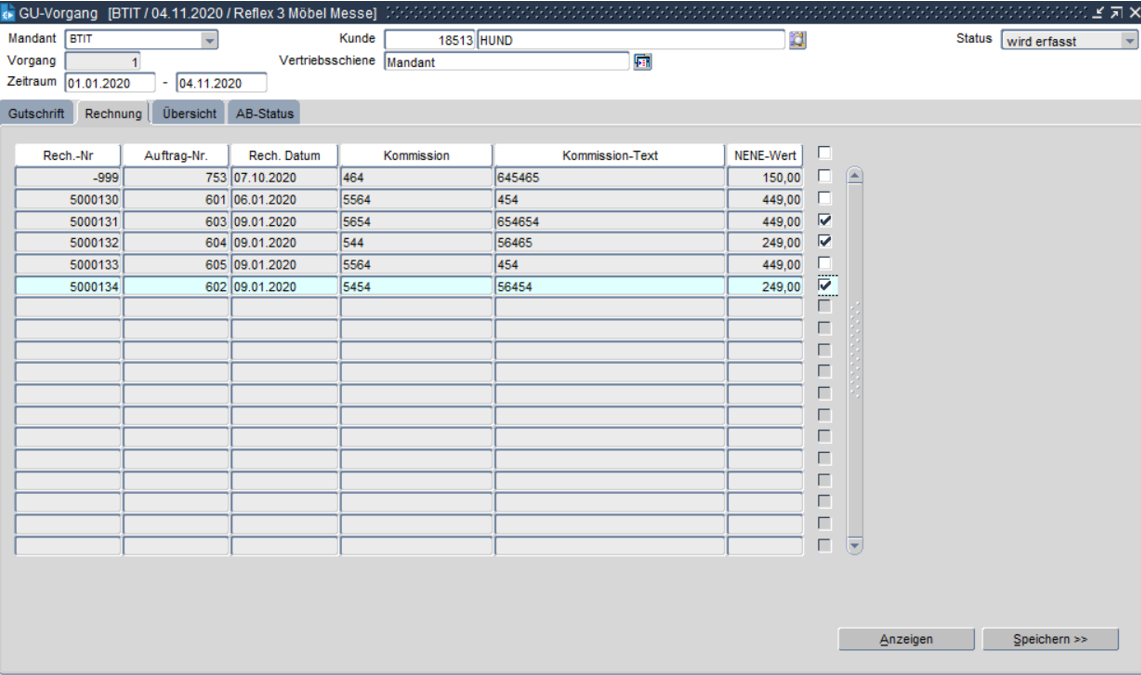Click the Speichern >> button

point(1050,639)
